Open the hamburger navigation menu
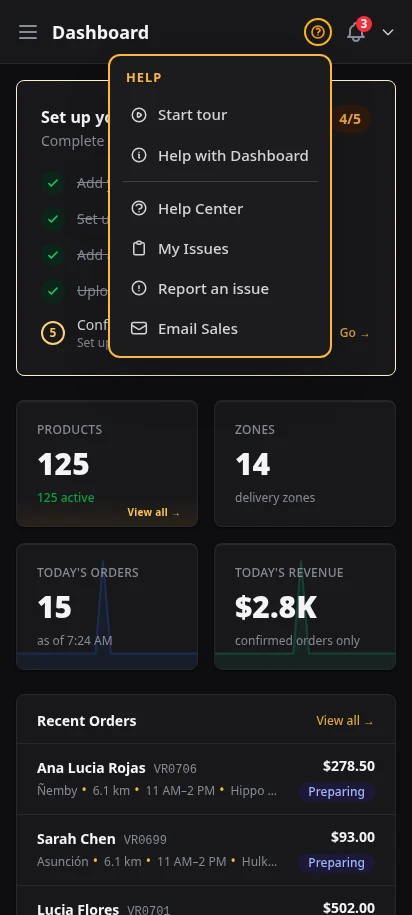This screenshot has height=915, width=412. pos(27,32)
